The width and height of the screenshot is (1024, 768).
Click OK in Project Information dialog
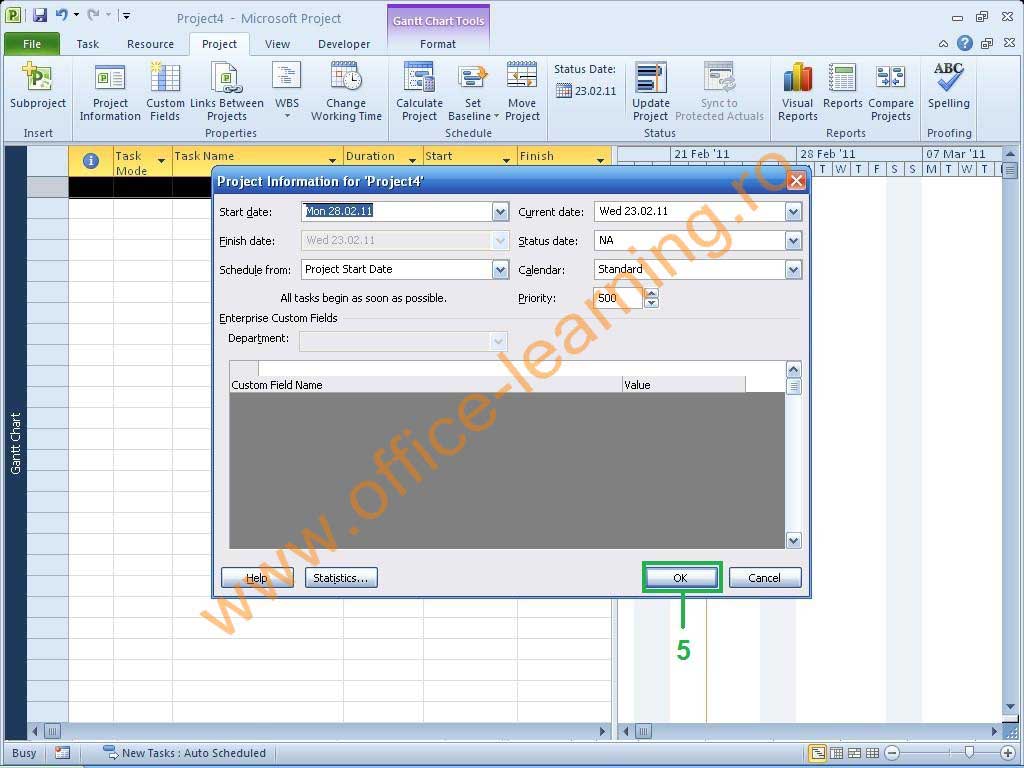coord(681,578)
